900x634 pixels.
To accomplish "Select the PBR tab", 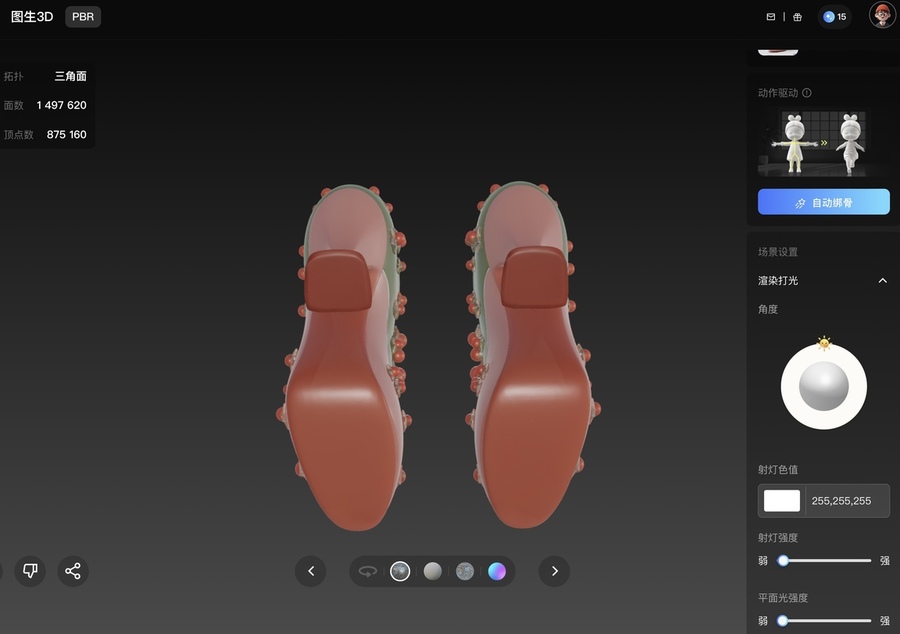I will click(x=83, y=17).
